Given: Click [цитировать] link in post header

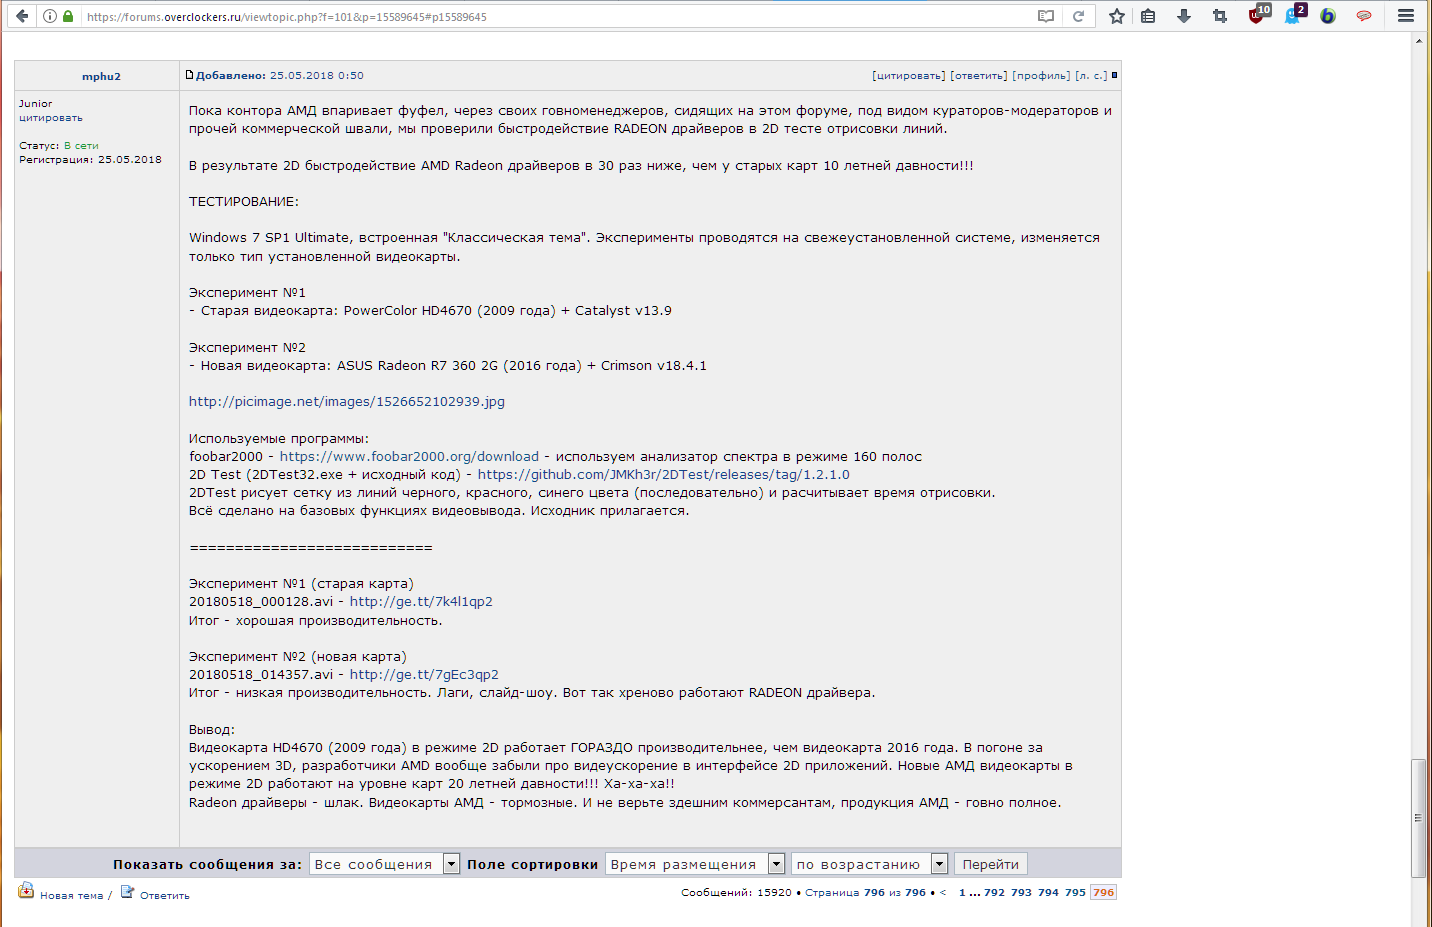Looking at the screenshot, I should click(x=908, y=75).
